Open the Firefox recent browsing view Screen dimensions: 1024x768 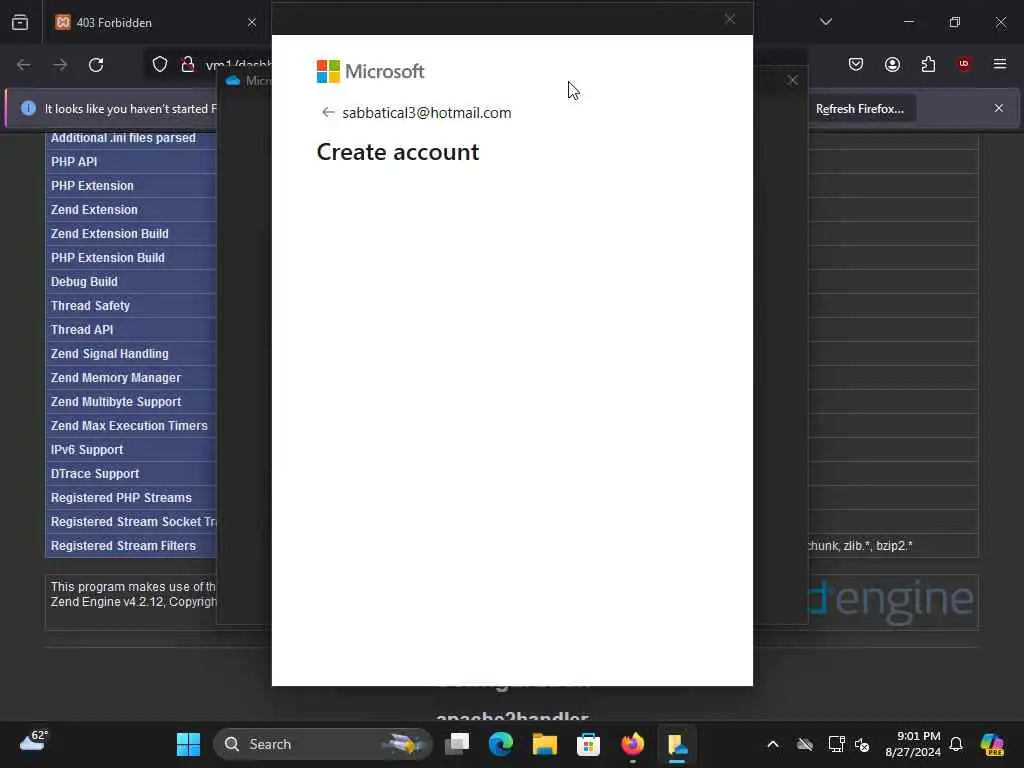20,22
